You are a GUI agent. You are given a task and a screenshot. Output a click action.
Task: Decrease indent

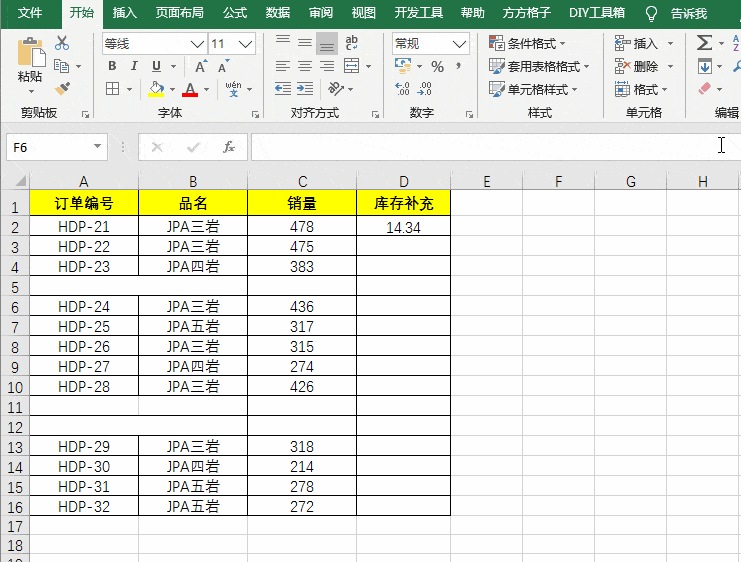tap(283, 88)
